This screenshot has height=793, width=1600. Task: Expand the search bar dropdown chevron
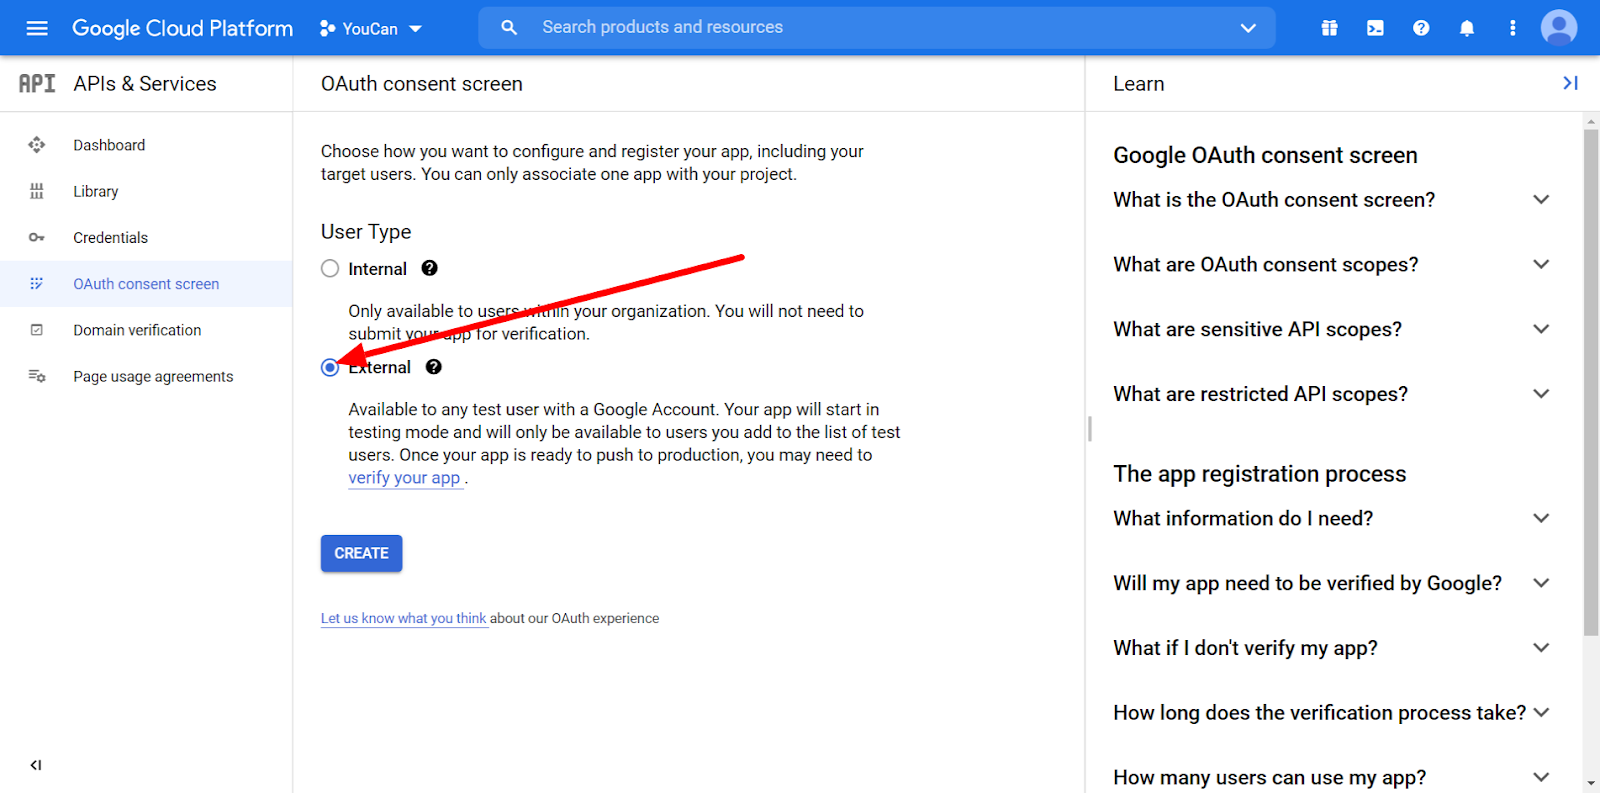coord(1248,28)
